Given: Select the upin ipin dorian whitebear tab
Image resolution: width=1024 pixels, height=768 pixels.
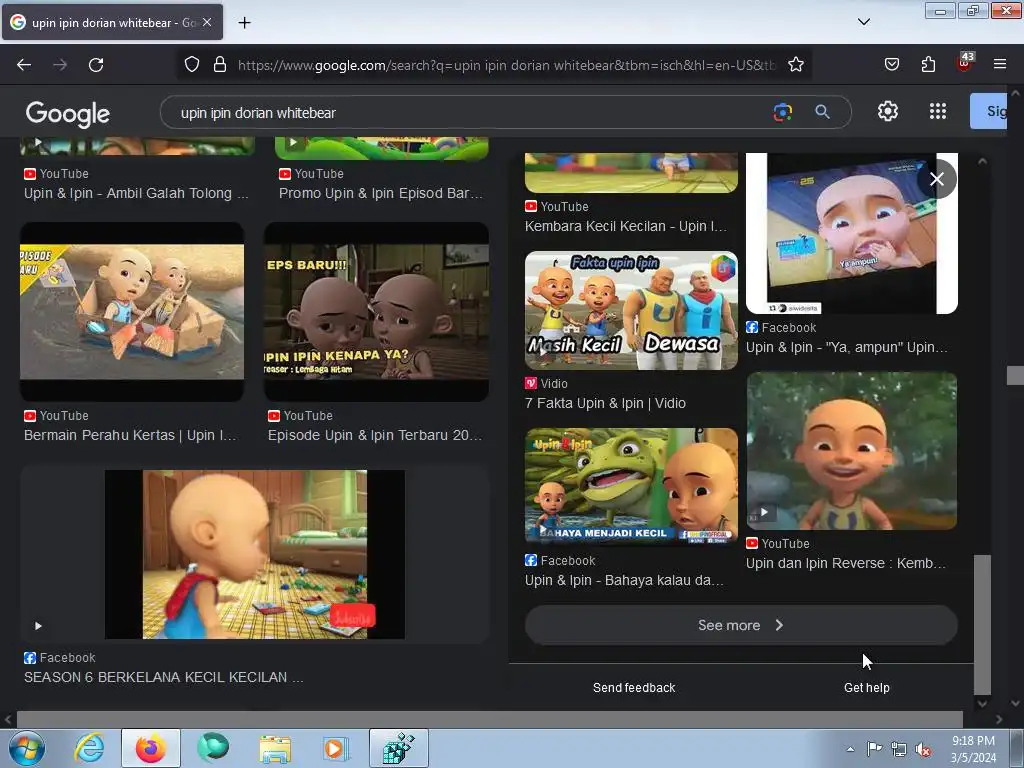Looking at the screenshot, I should point(112,22).
